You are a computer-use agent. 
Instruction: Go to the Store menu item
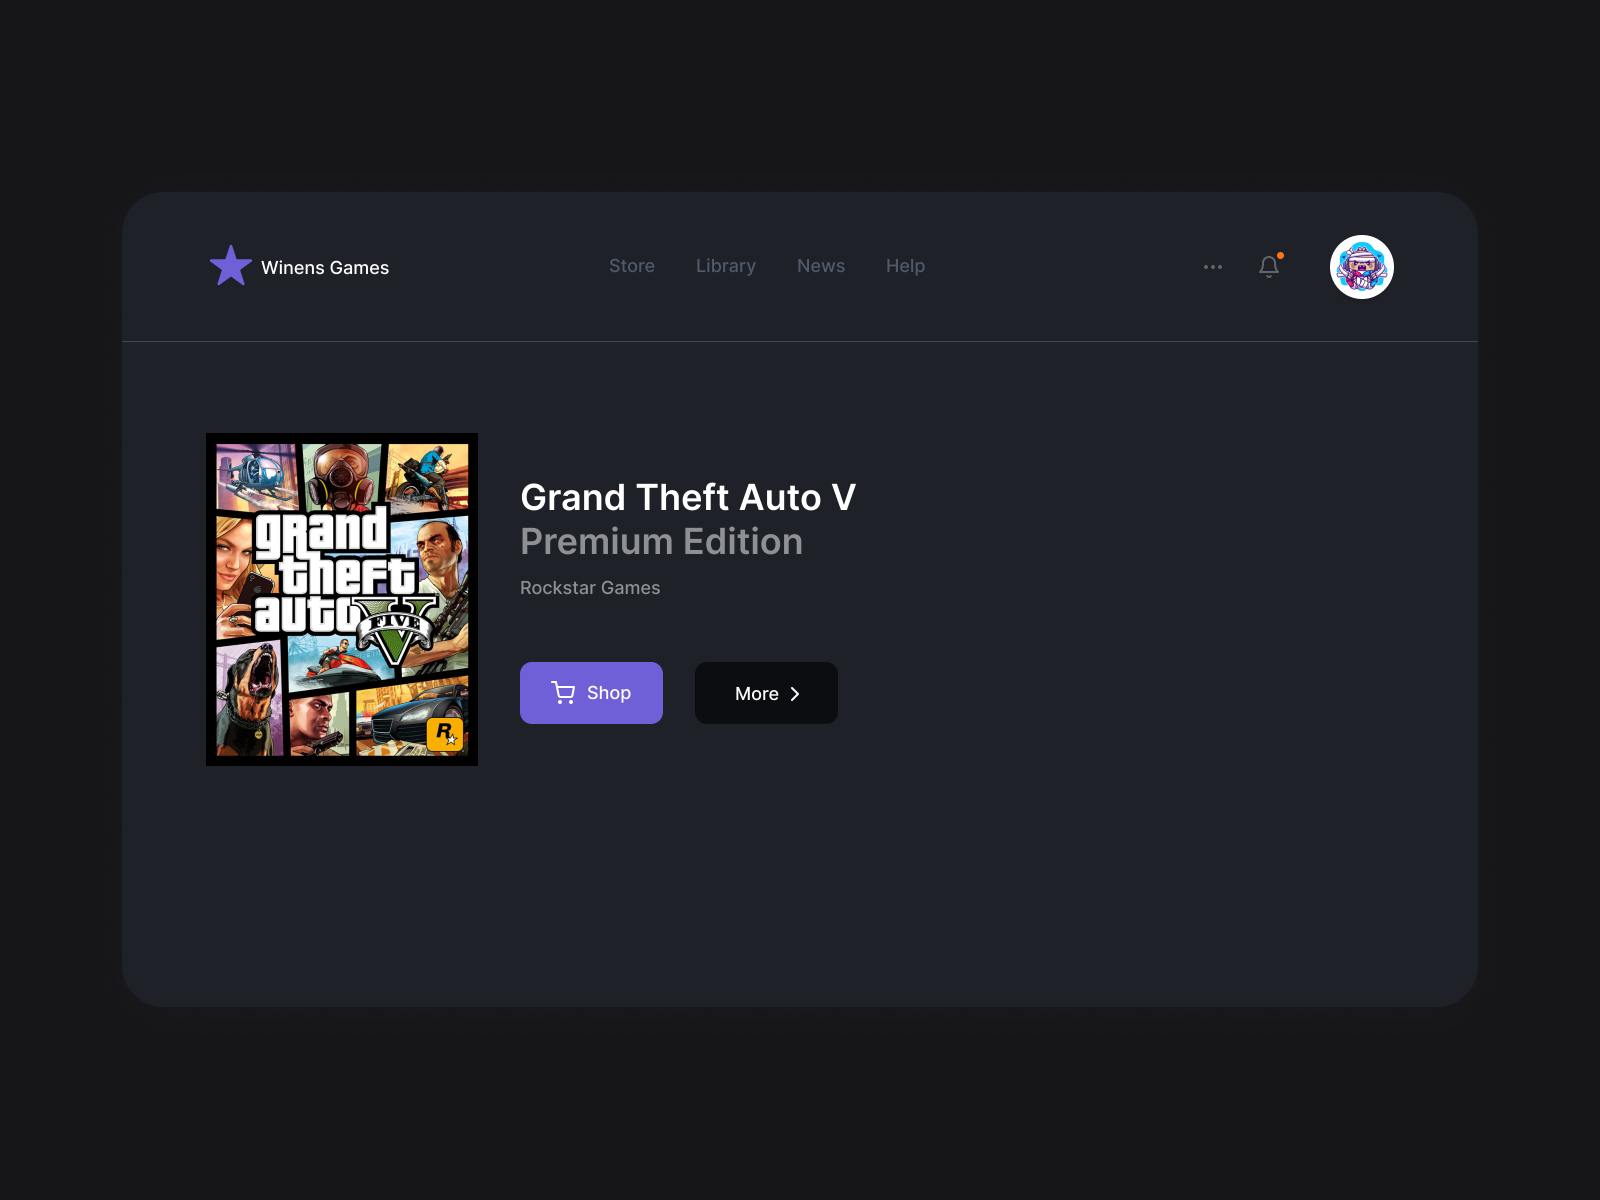(x=632, y=266)
